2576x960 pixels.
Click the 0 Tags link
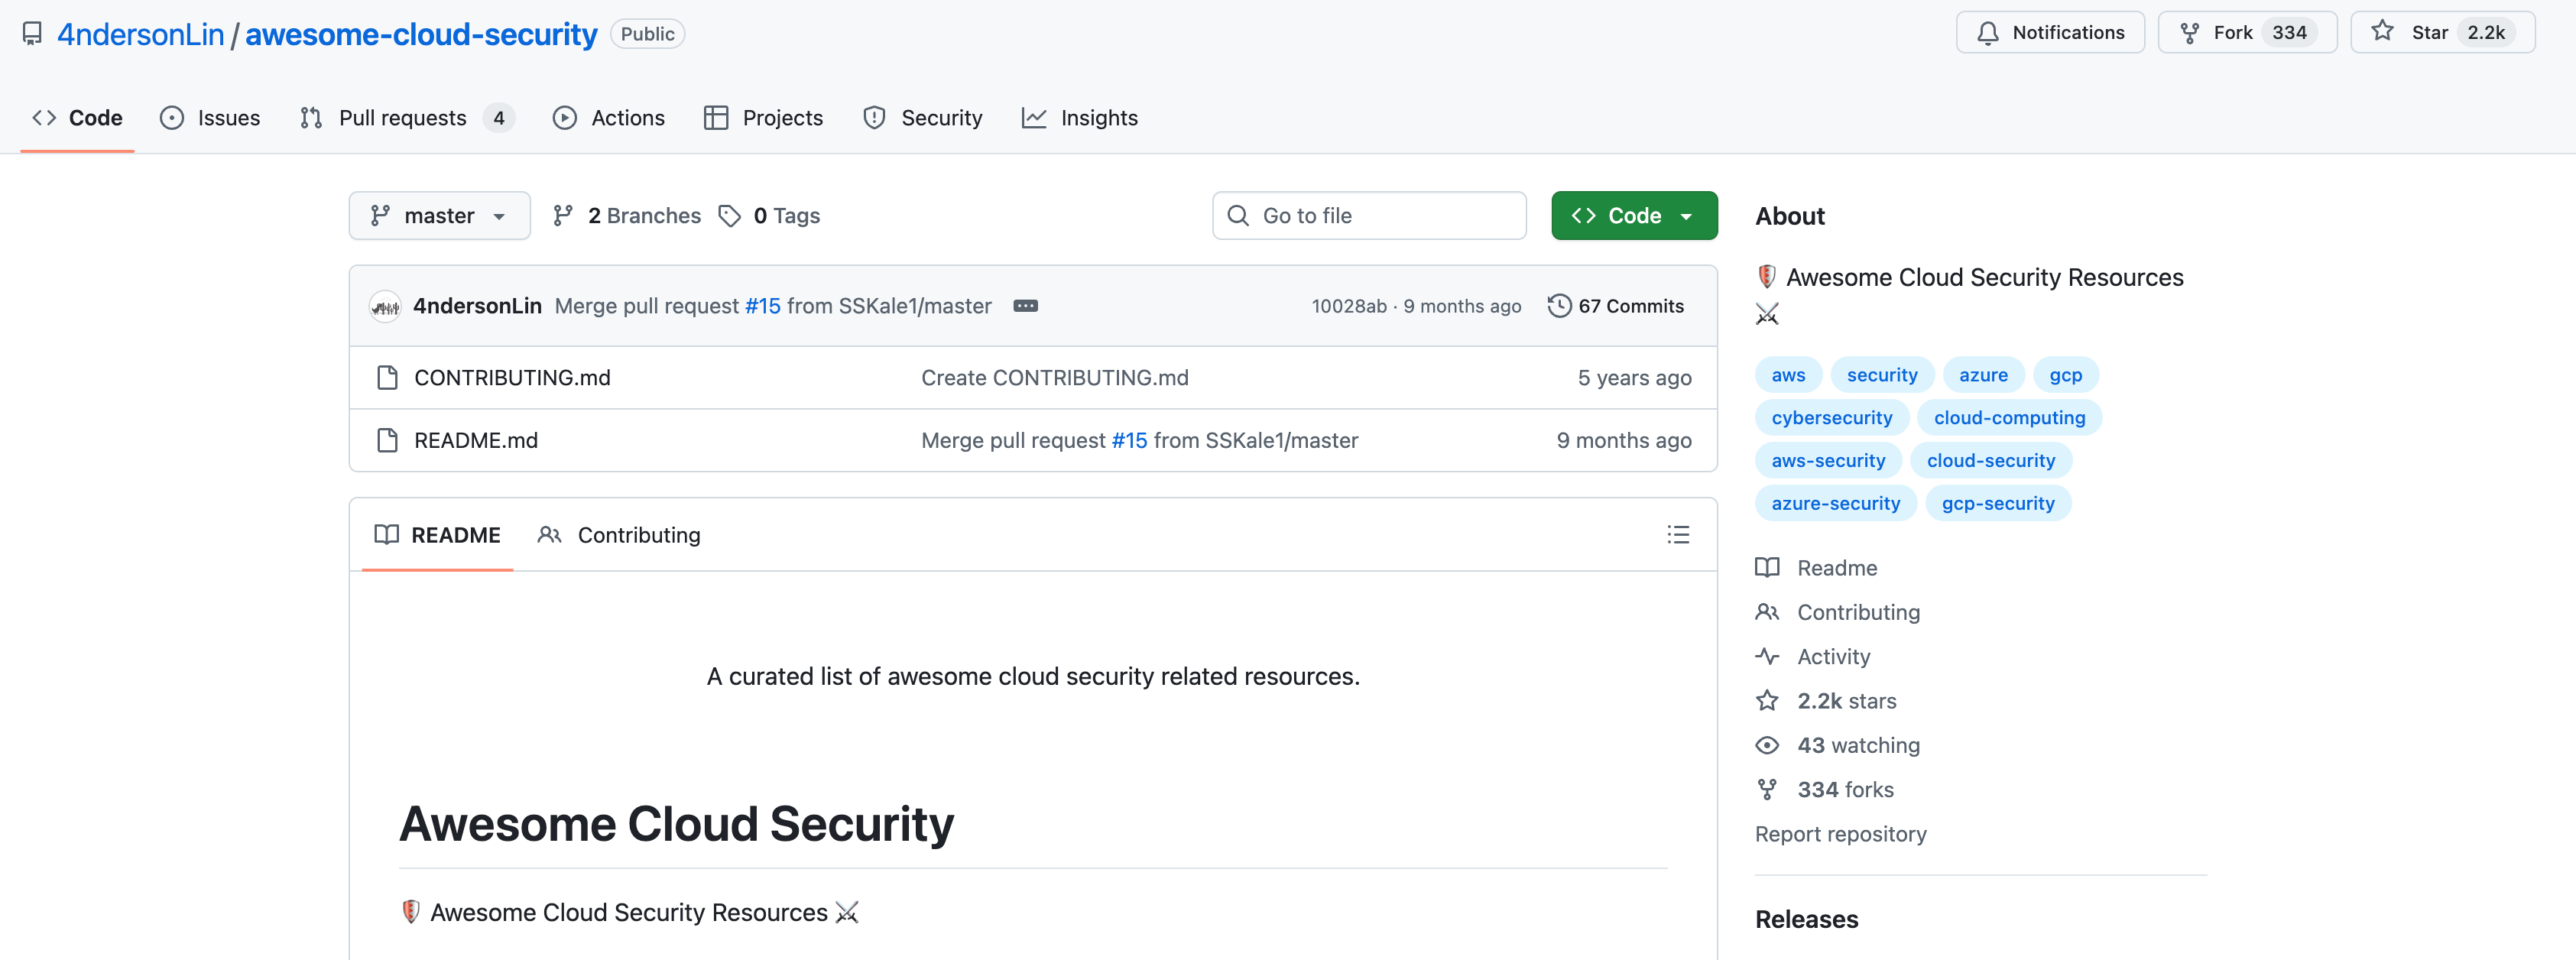770,216
